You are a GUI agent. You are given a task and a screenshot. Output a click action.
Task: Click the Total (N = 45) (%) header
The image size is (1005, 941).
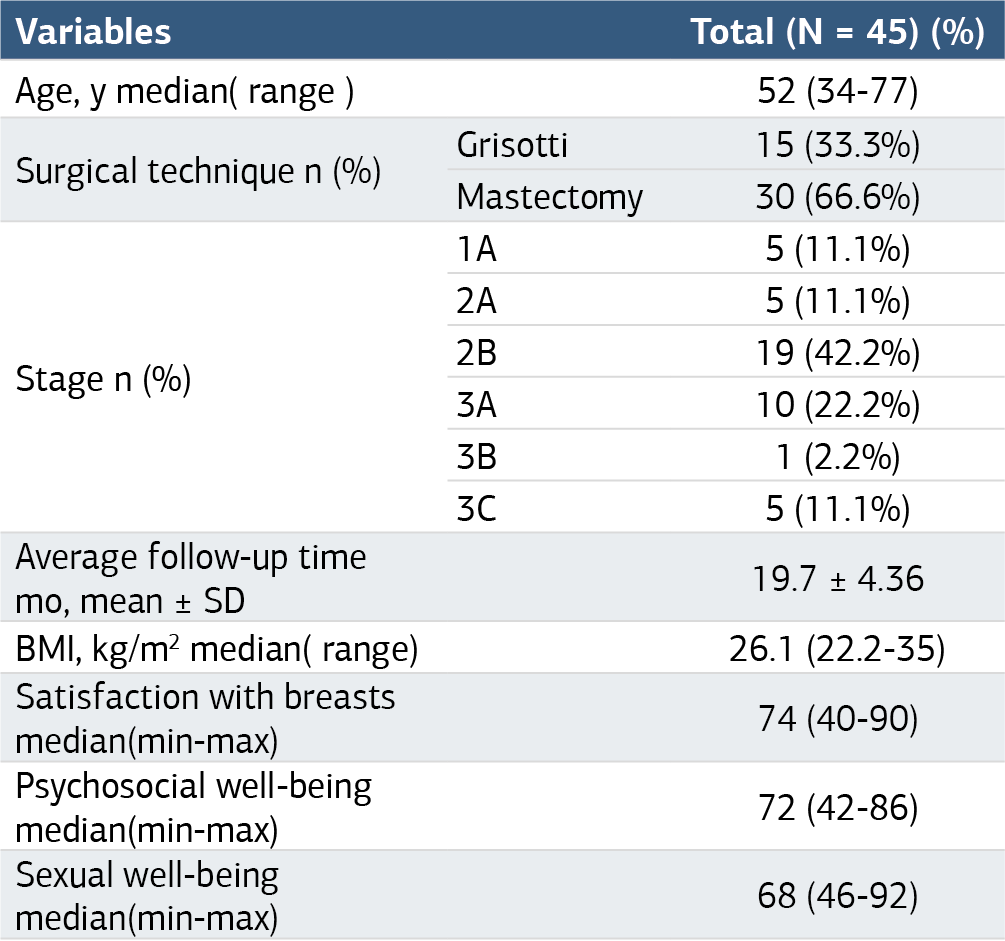pos(837,31)
